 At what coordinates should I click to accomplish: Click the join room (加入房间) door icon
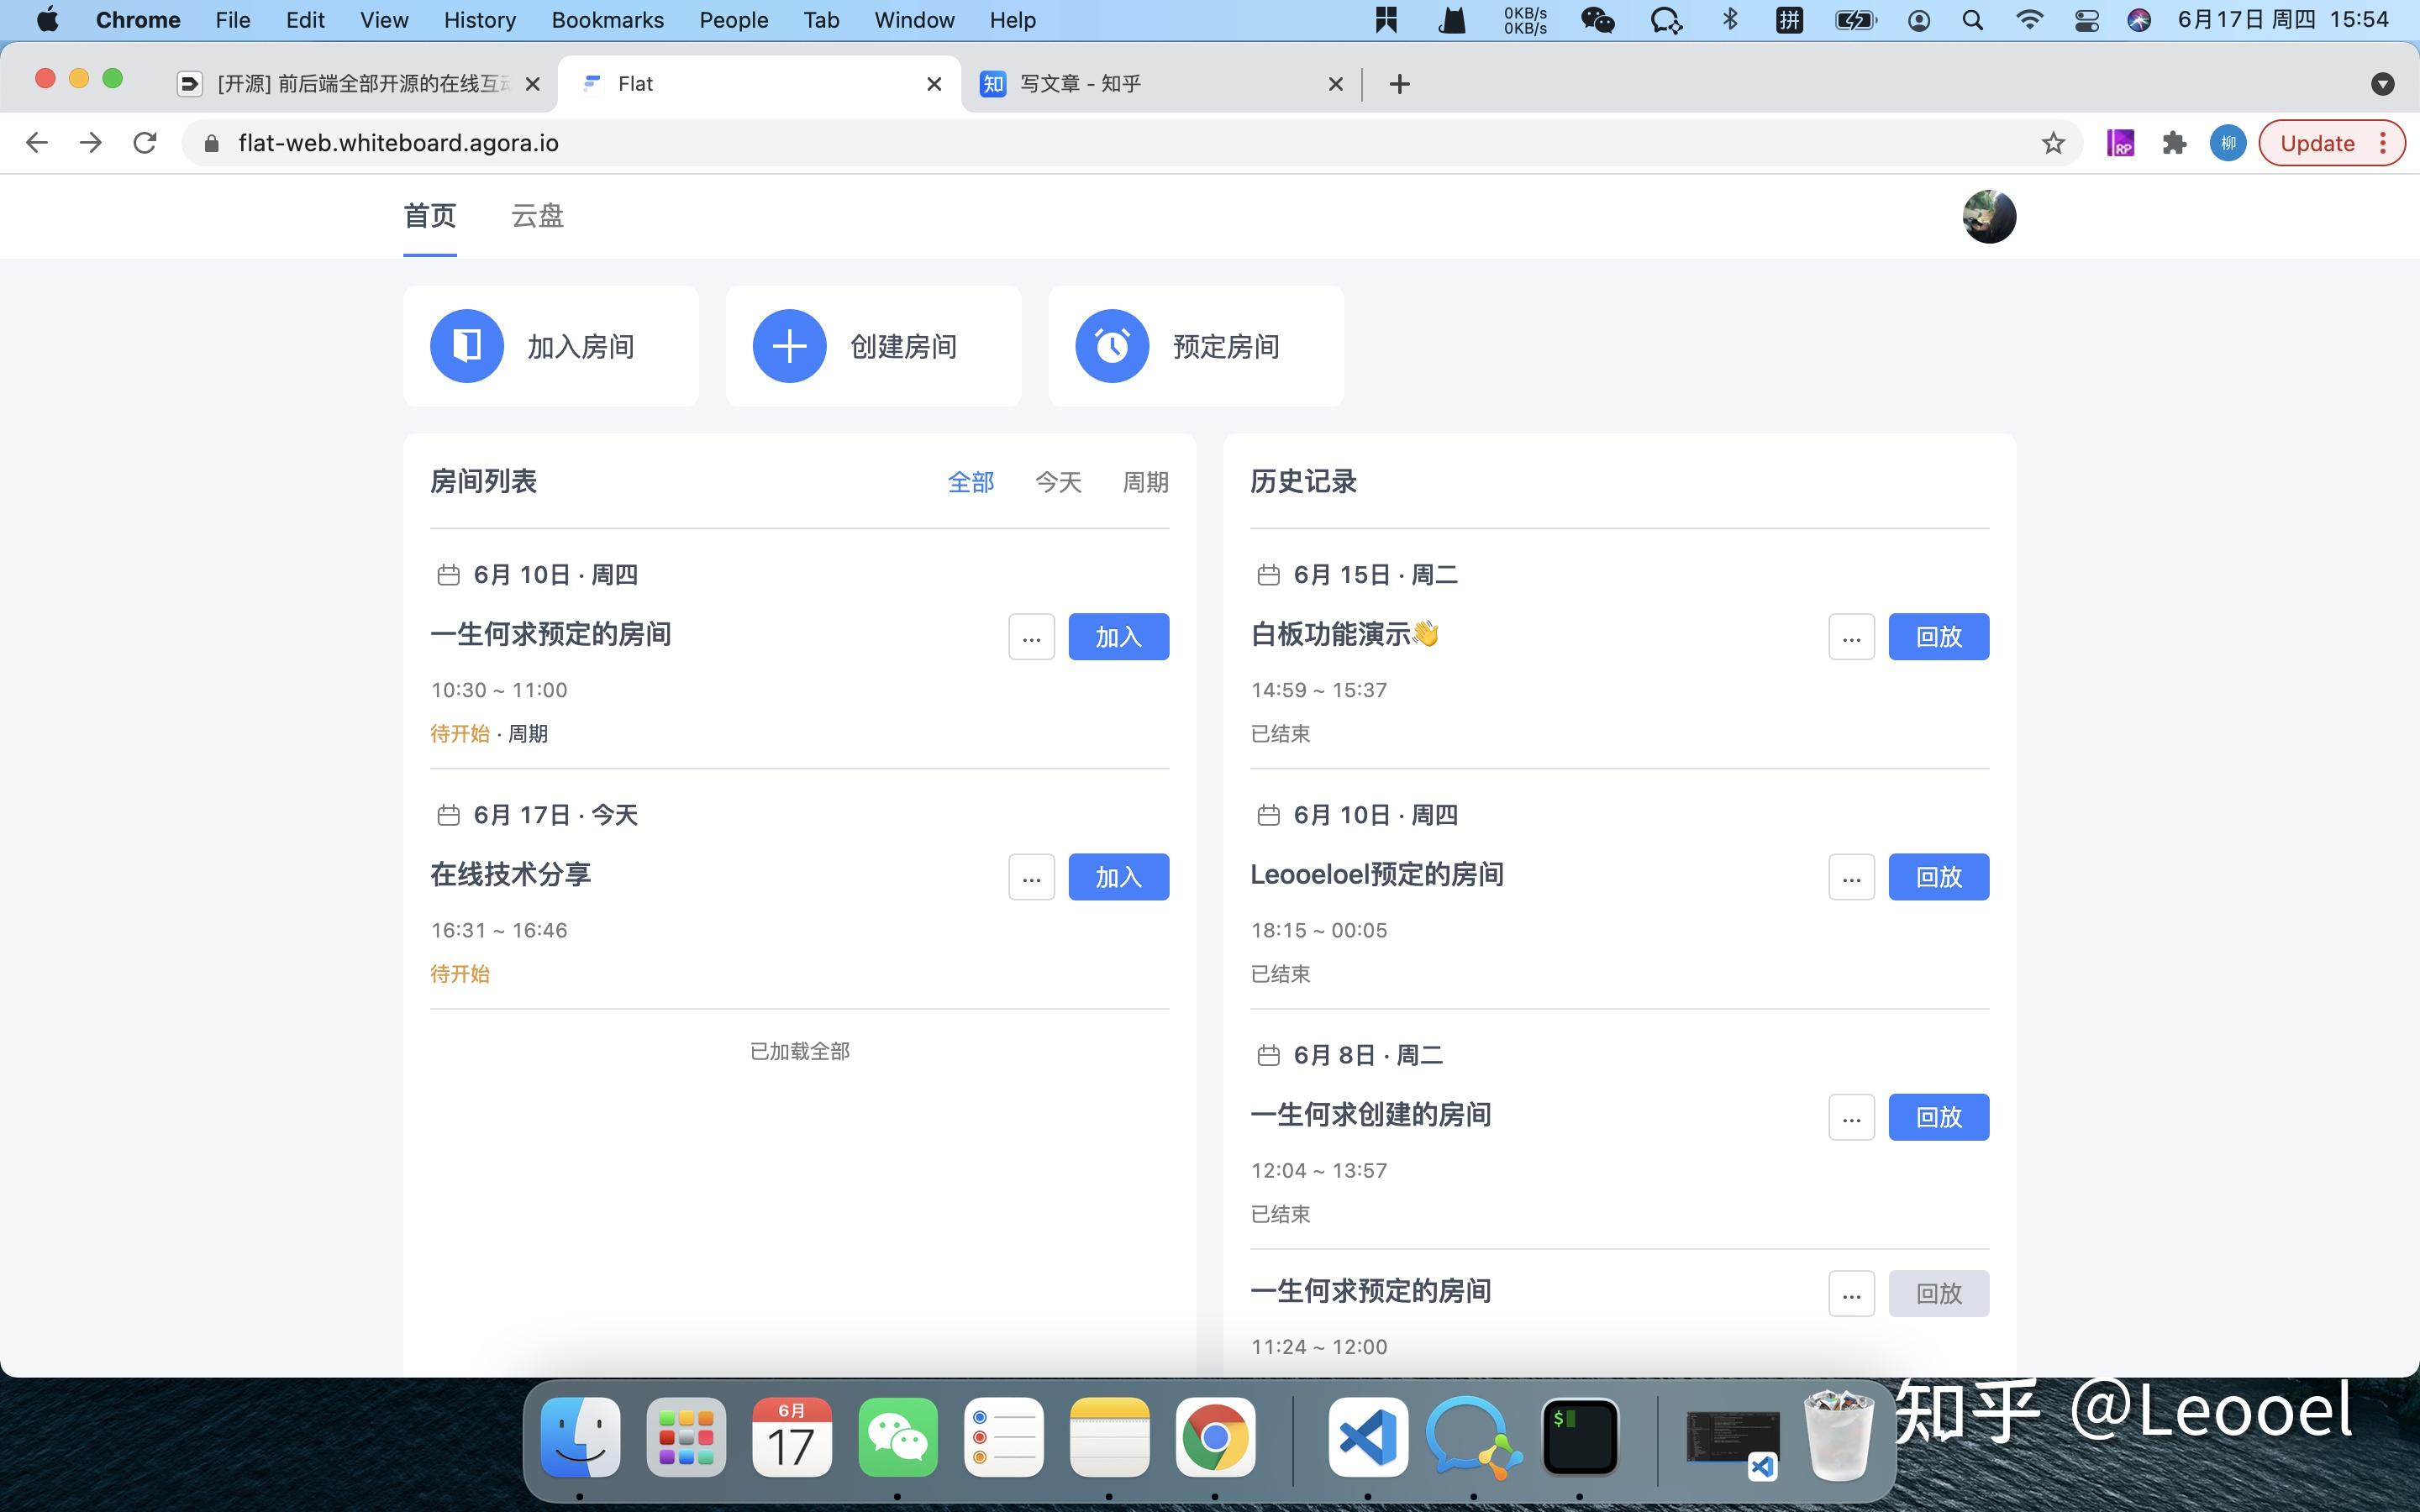pos(466,345)
